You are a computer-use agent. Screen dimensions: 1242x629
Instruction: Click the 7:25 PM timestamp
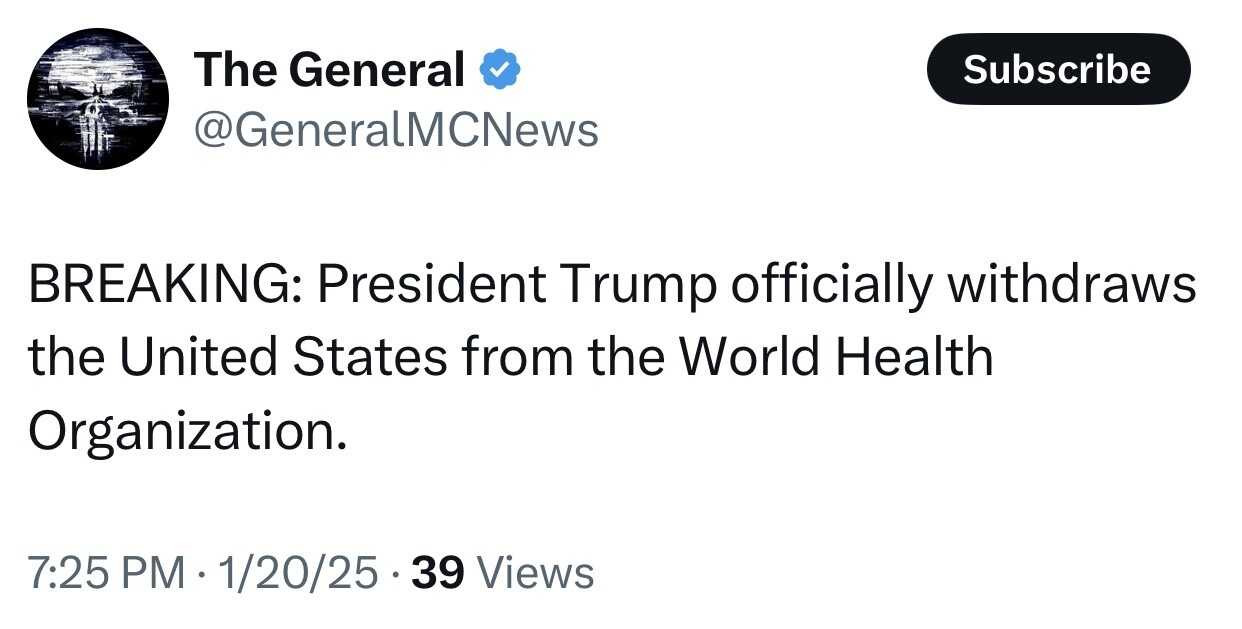coord(107,573)
